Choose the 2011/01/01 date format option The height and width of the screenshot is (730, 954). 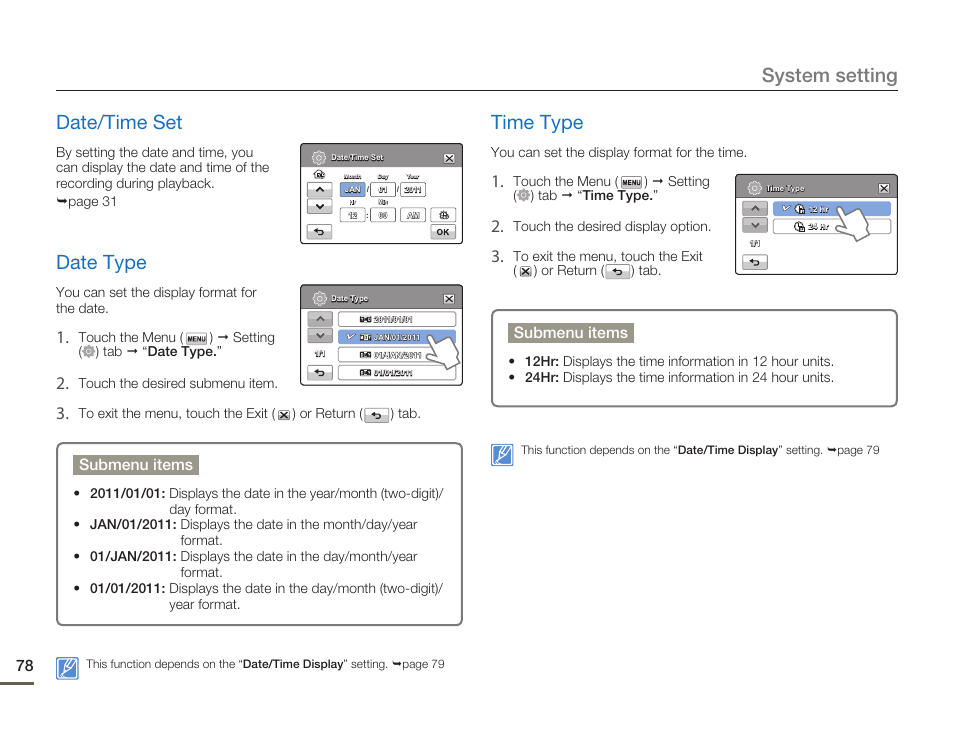pos(397,319)
